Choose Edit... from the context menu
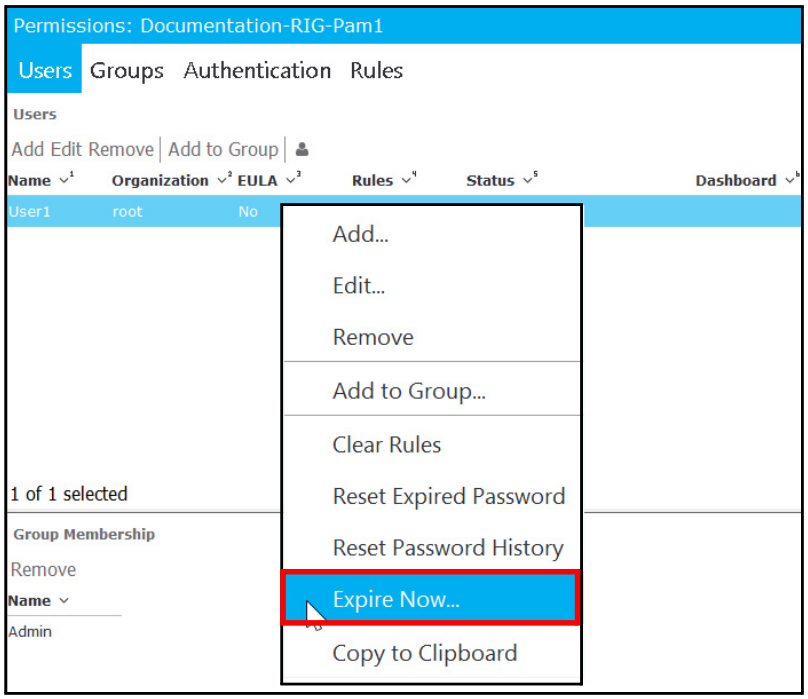 (x=432, y=286)
